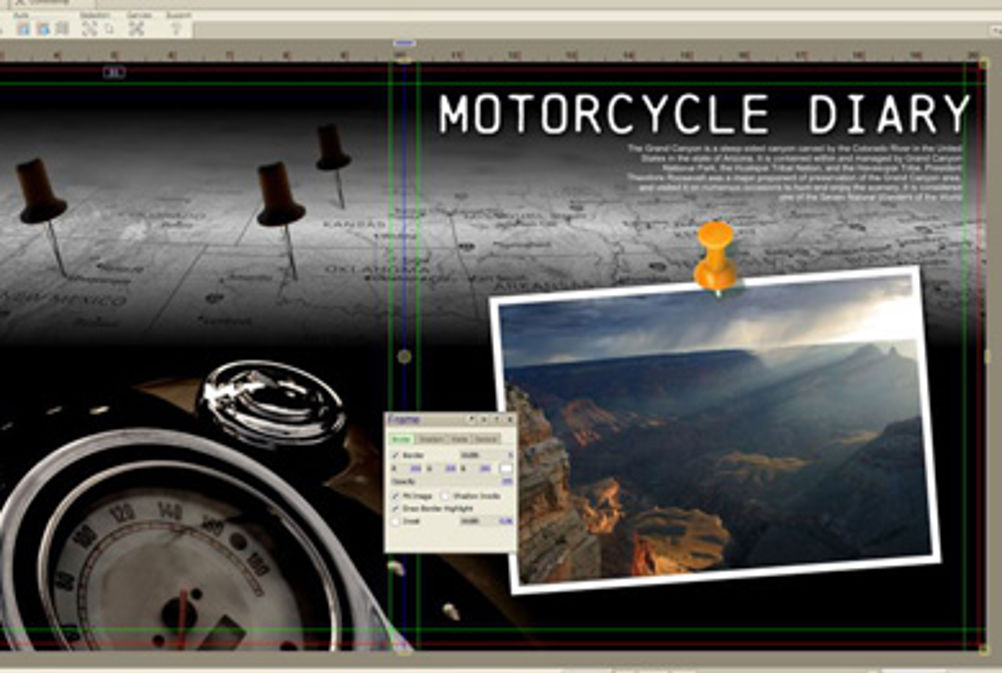Switch to the third tab in Frame panel
Image resolution: width=1002 pixels, height=673 pixels.
(x=459, y=439)
